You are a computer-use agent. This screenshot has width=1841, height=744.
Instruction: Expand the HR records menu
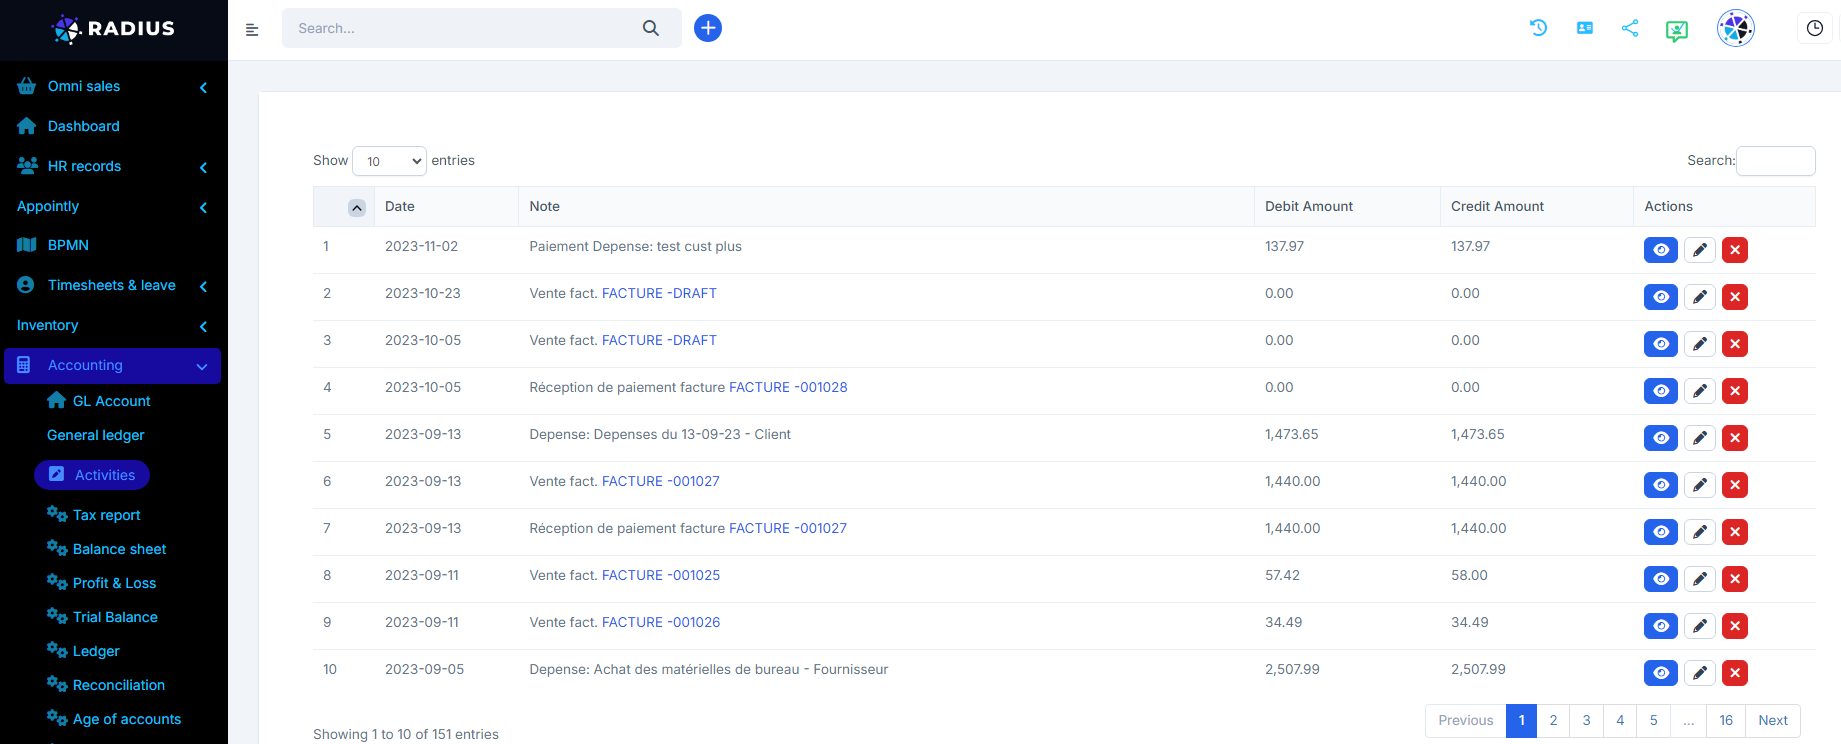[113, 166]
